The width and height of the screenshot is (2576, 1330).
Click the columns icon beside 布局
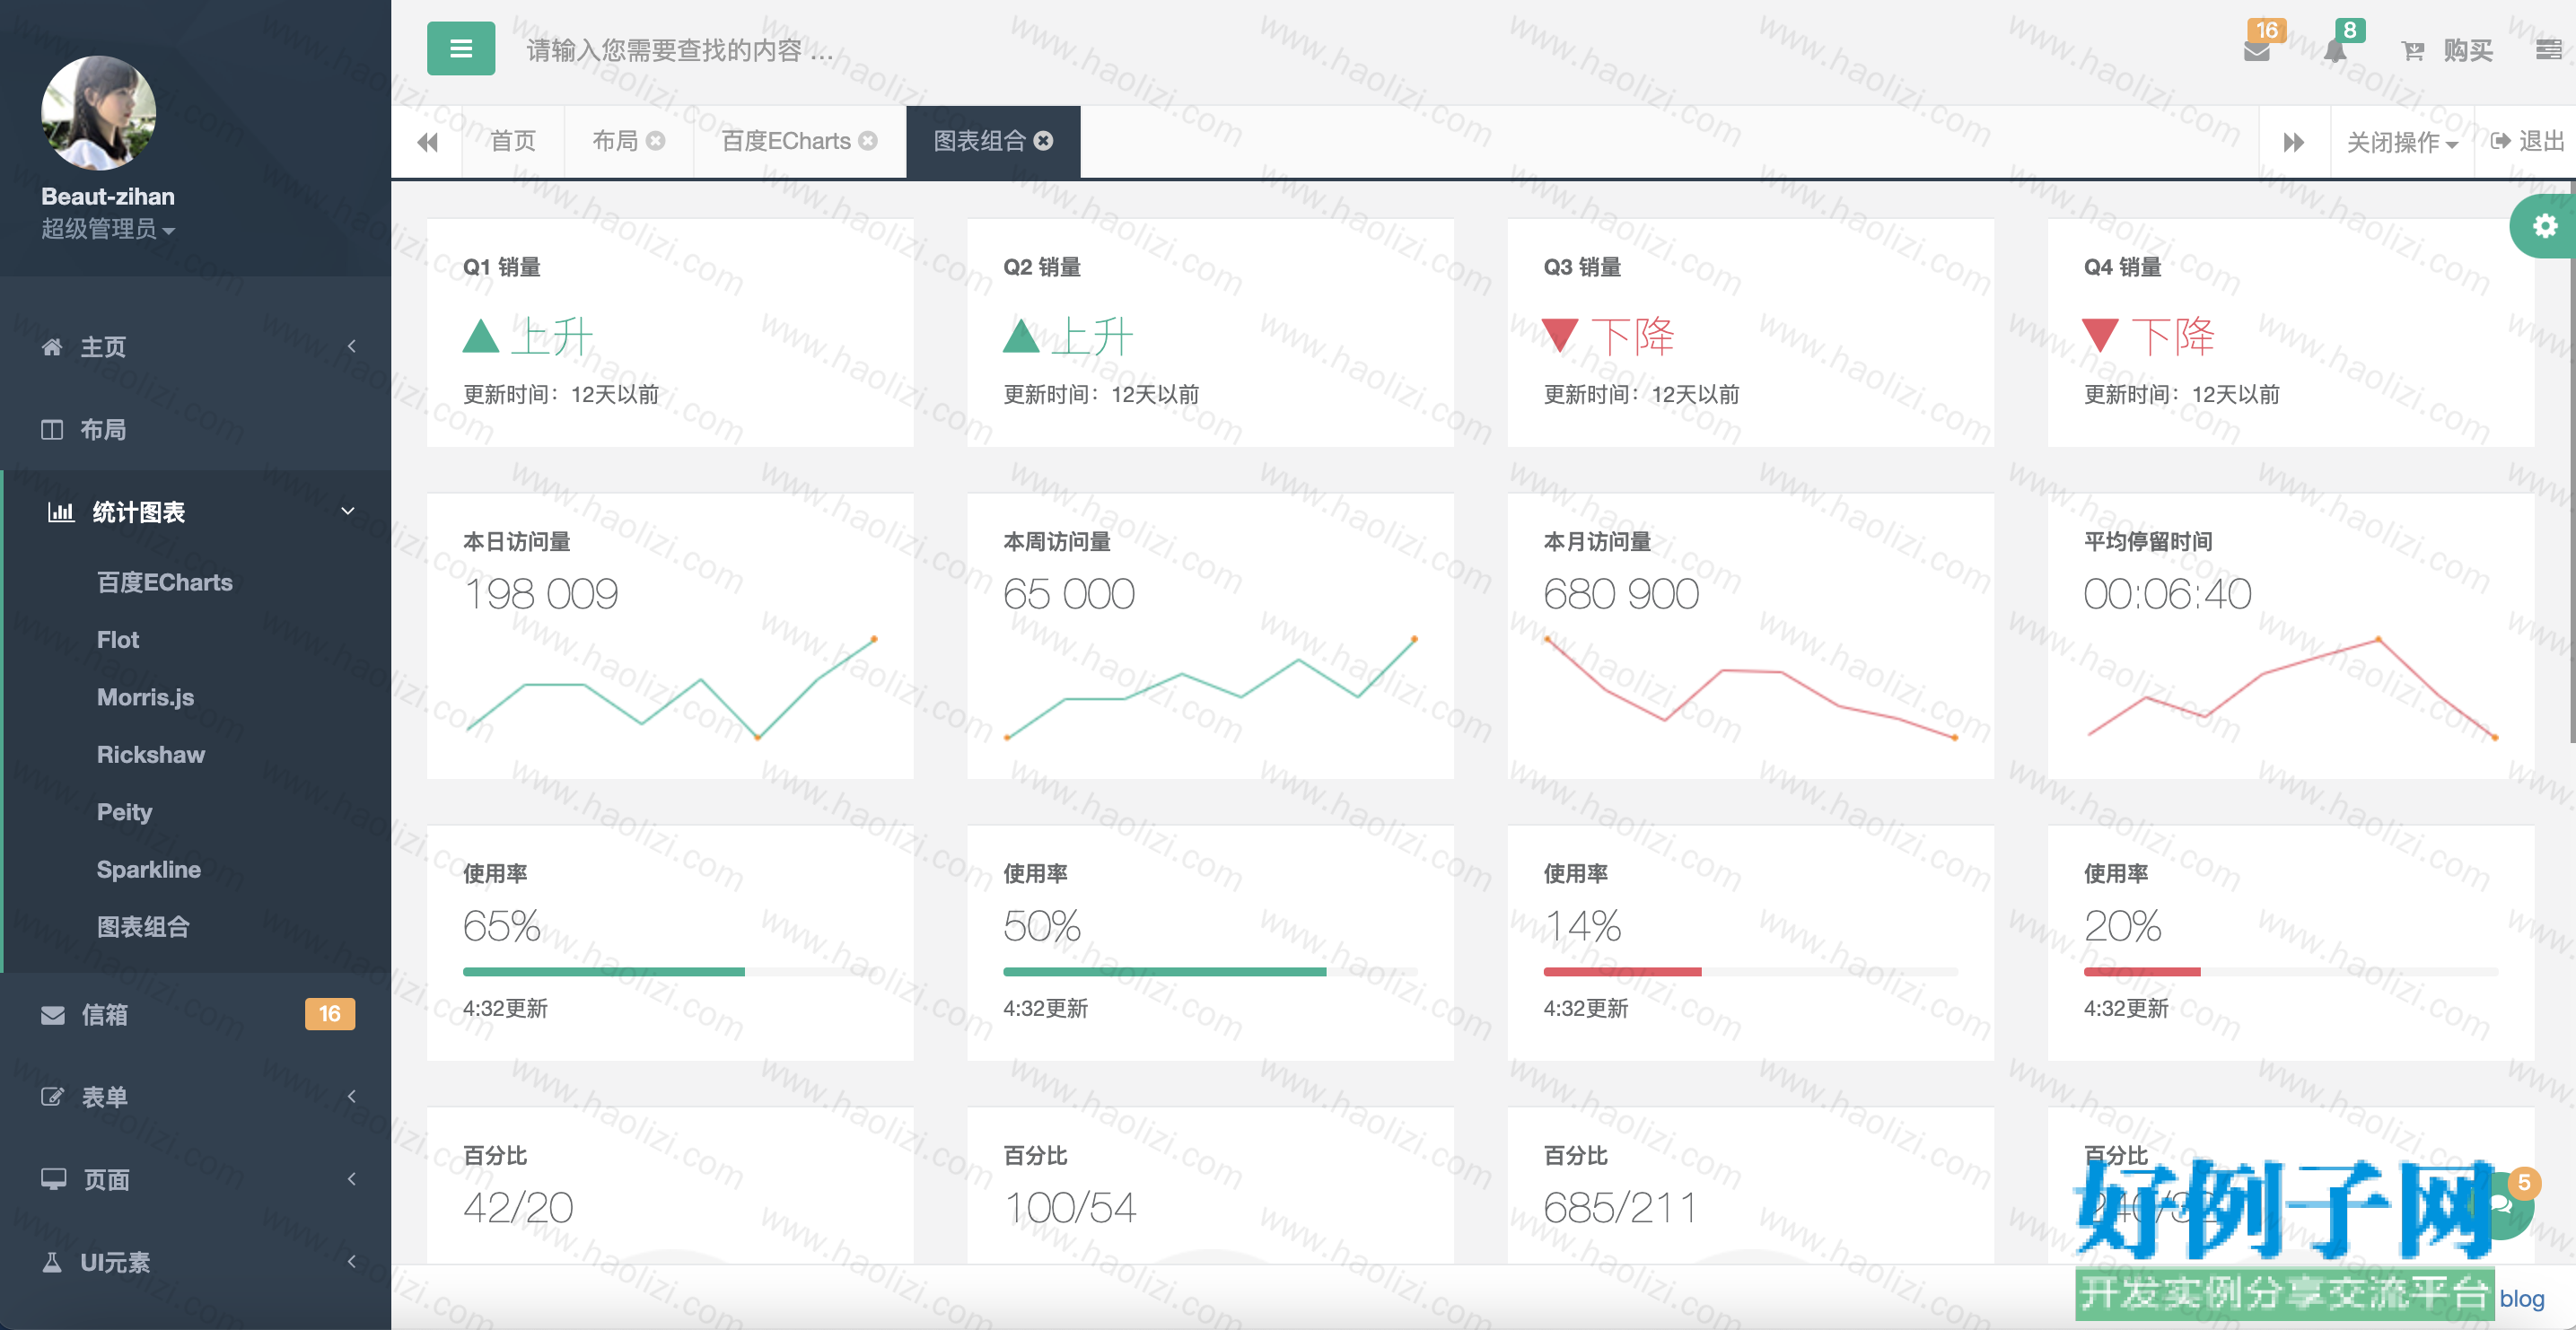point(52,430)
